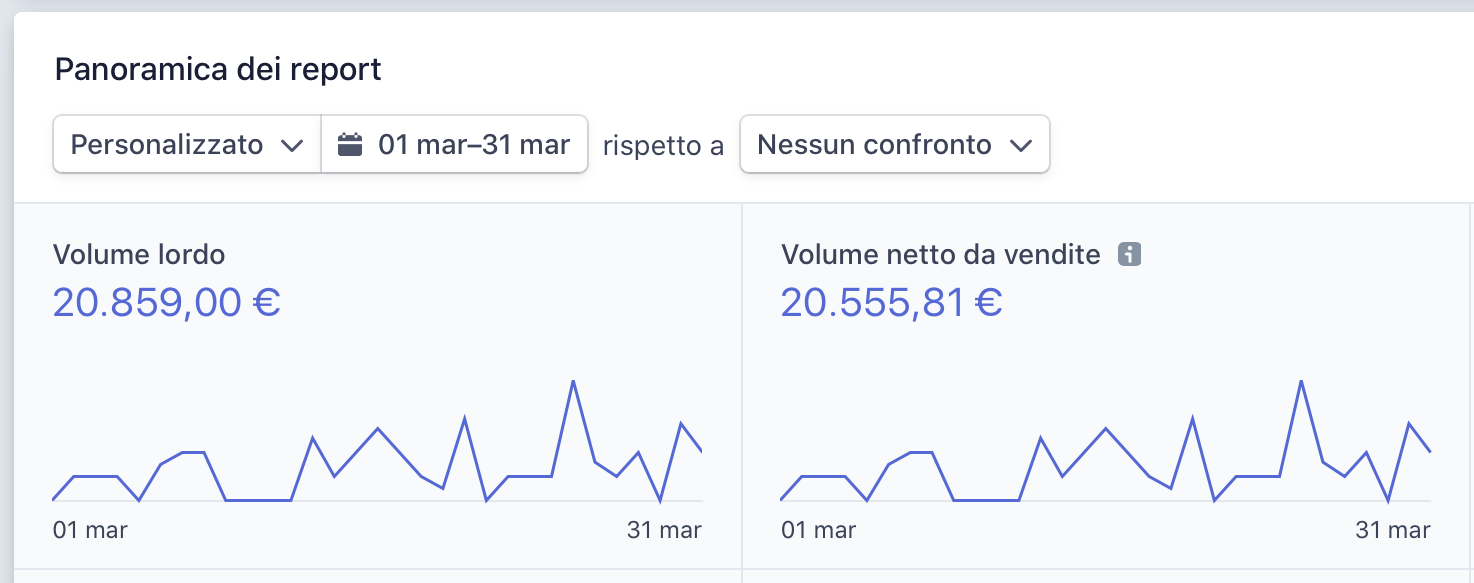This screenshot has height=583, width=1474.
Task: Click the info icon next to Volume netto da vendite
Action: click(x=1130, y=255)
